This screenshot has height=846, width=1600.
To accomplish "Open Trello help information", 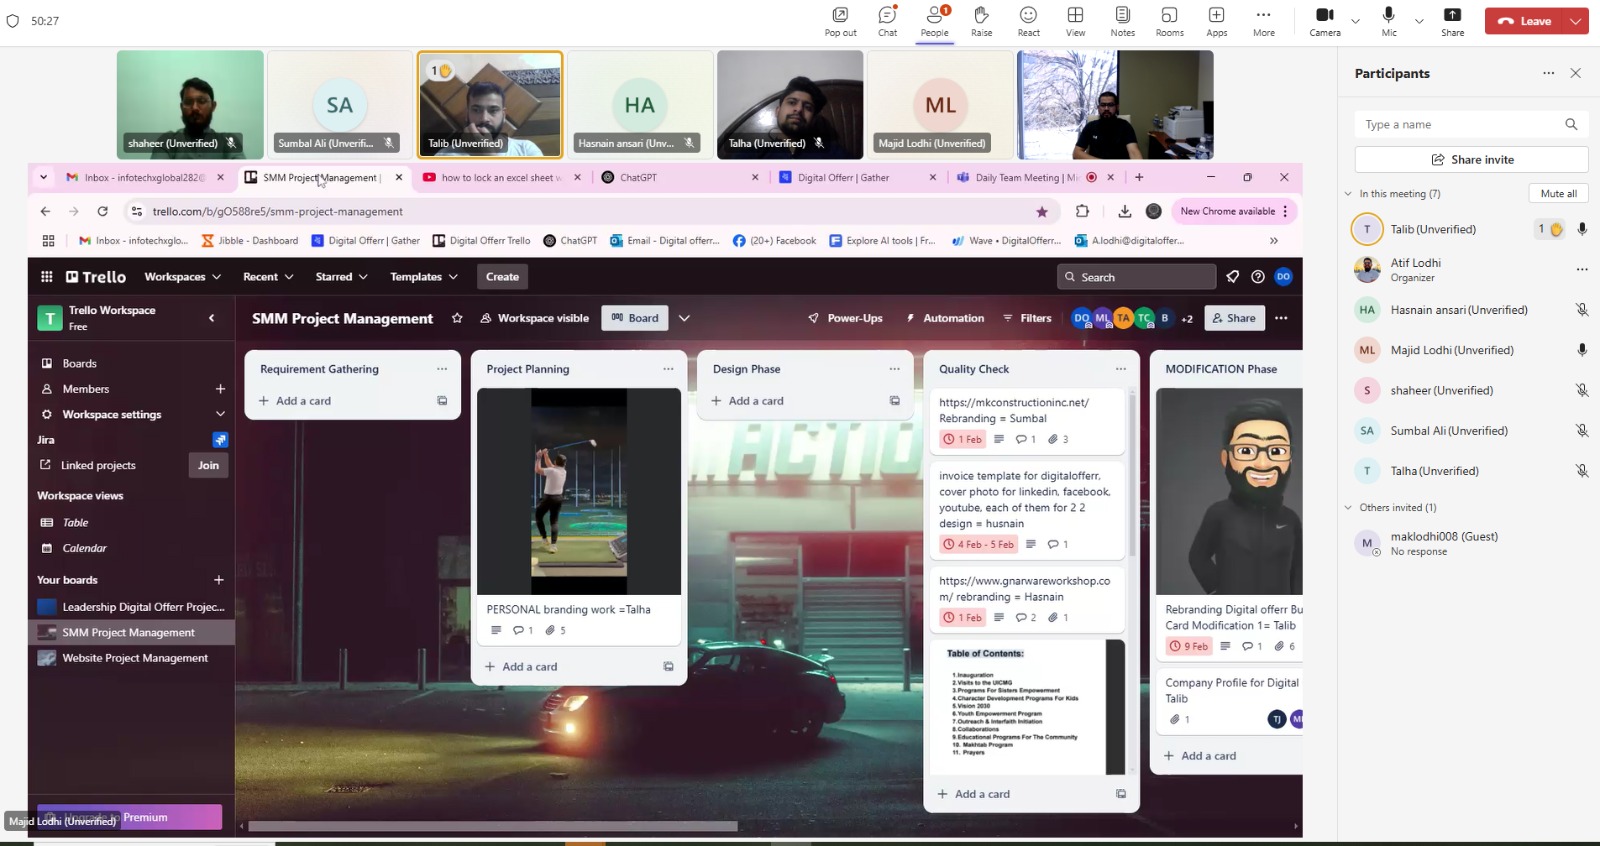I will coord(1258,277).
